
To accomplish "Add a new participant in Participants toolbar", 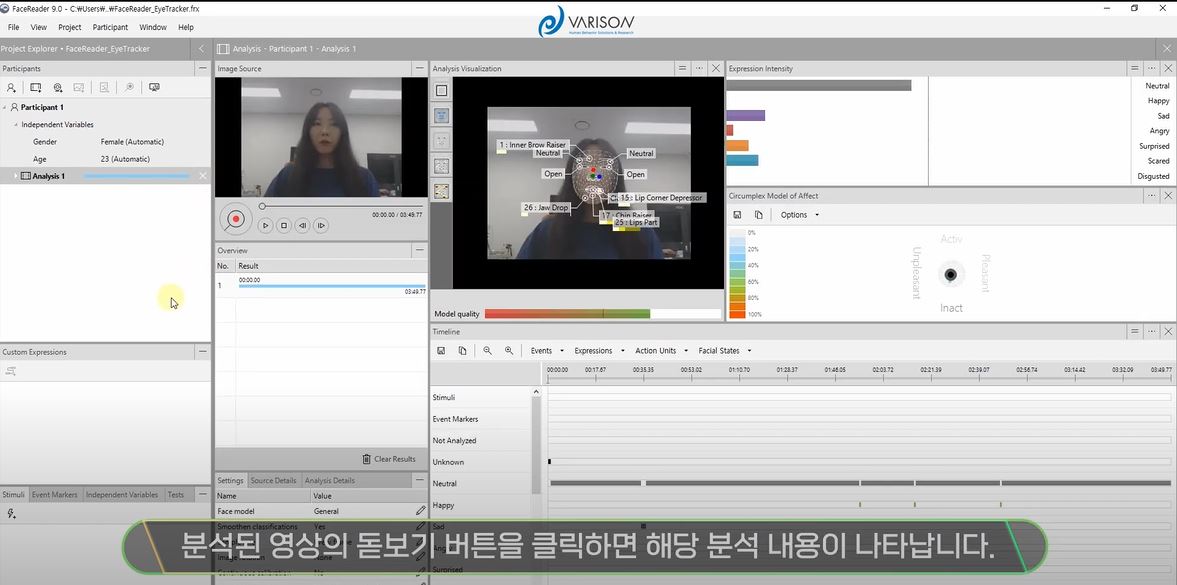I will click(11, 87).
